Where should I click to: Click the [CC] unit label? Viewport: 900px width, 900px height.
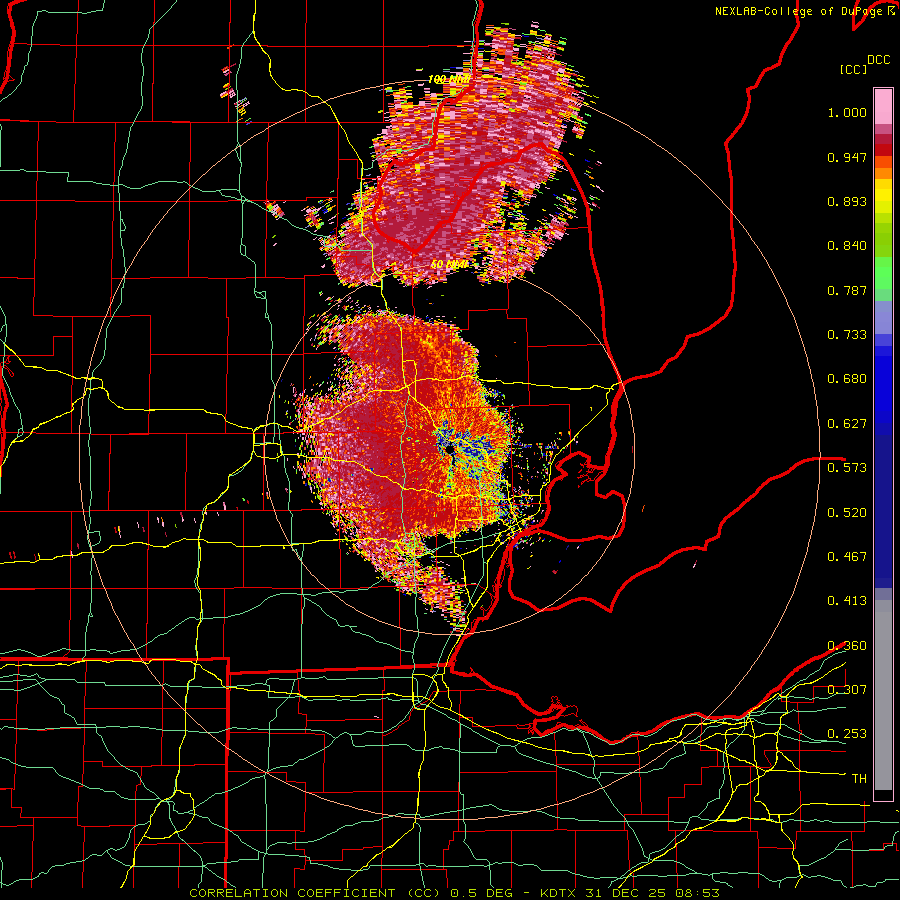[853, 69]
